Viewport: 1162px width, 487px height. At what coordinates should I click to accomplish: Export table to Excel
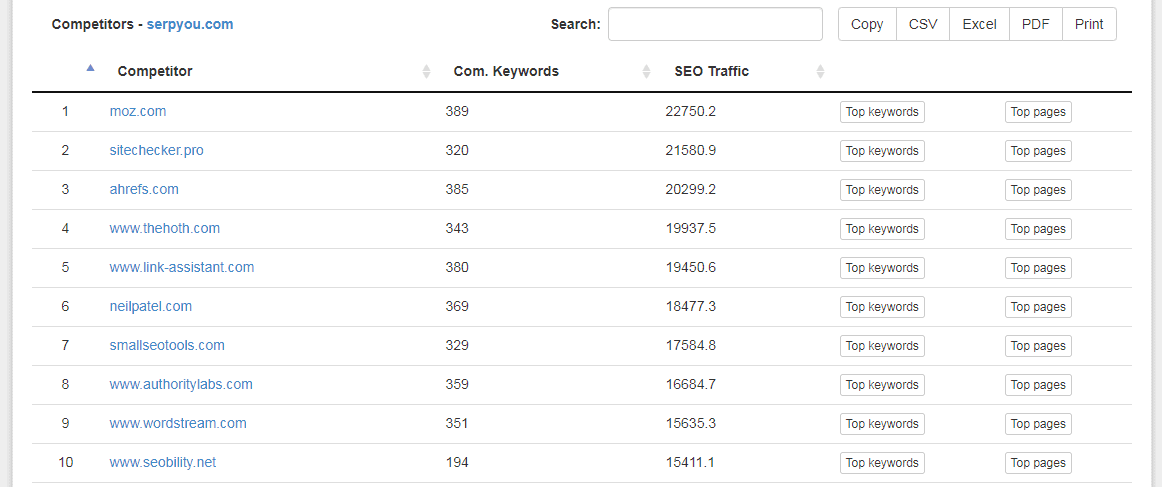point(980,24)
